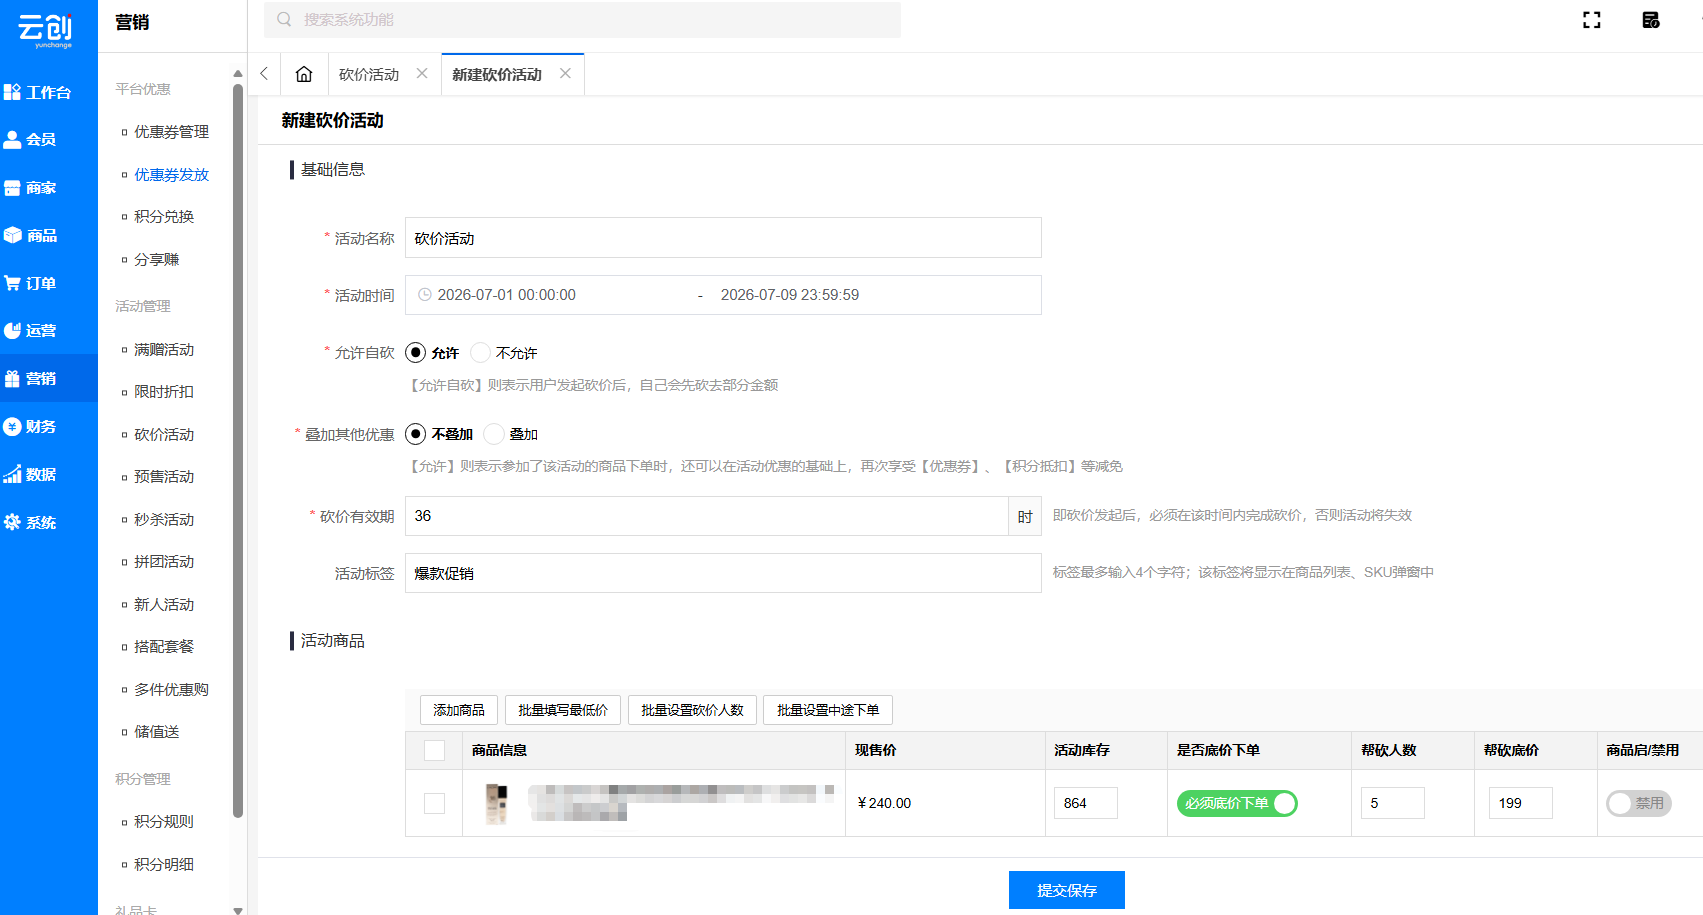1703x915 pixels.
Task: Close the 砍价活动 tab
Action: [422, 74]
